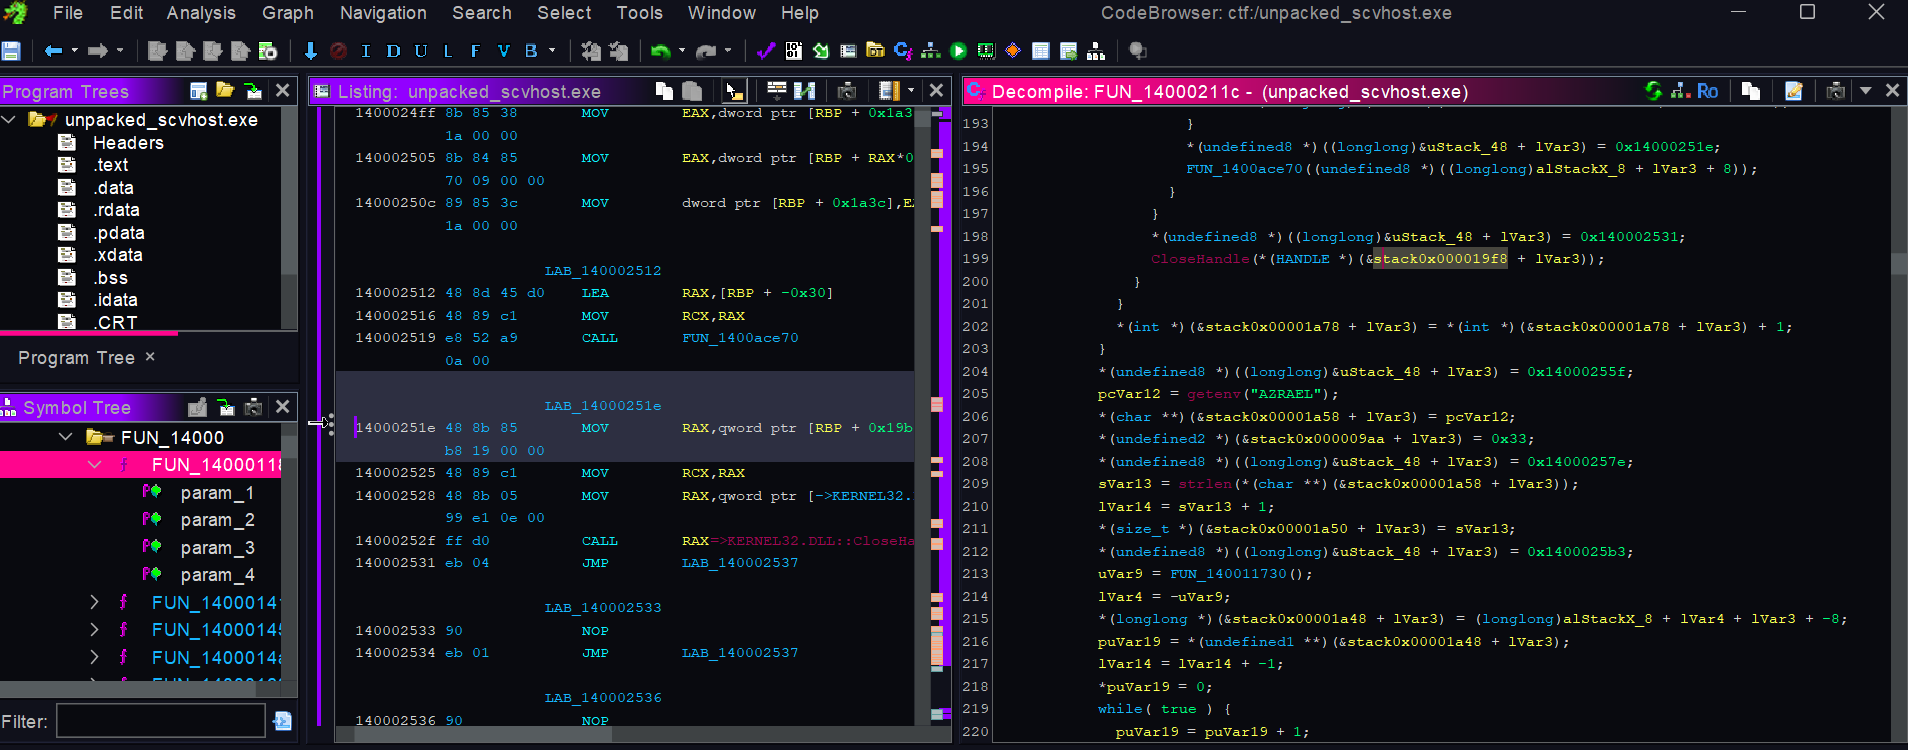Image resolution: width=1908 pixels, height=750 pixels.
Task: Toggle the 'F' function navigation type
Action: tap(475, 51)
